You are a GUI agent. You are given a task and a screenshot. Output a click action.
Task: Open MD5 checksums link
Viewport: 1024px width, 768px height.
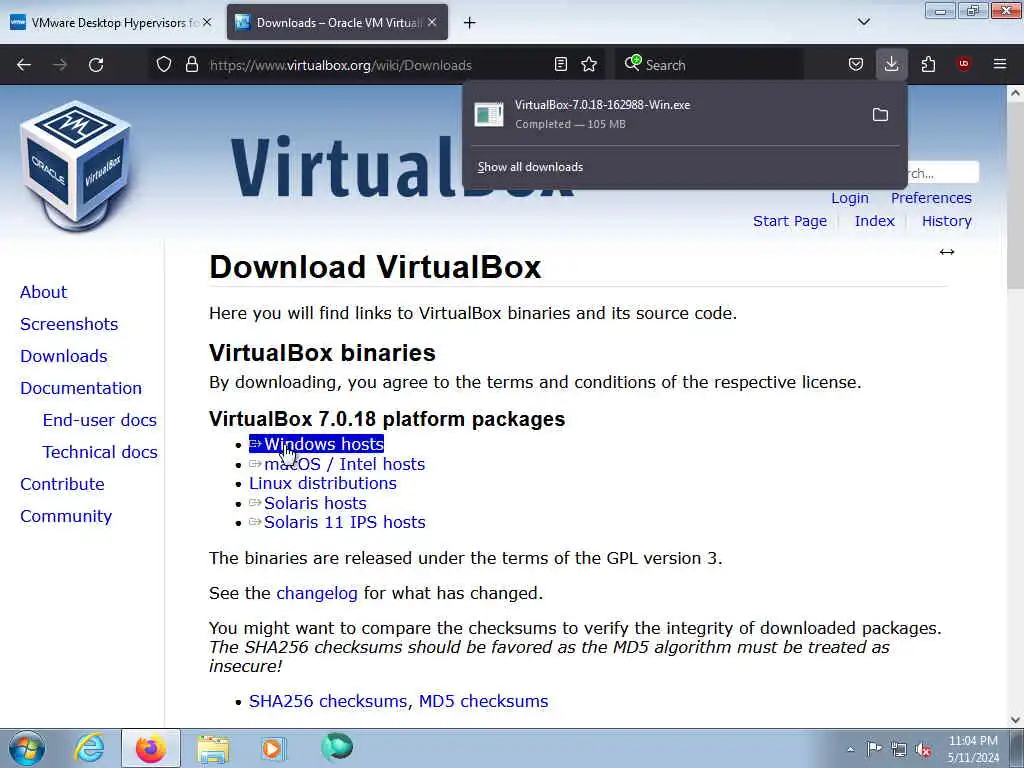coord(483,701)
